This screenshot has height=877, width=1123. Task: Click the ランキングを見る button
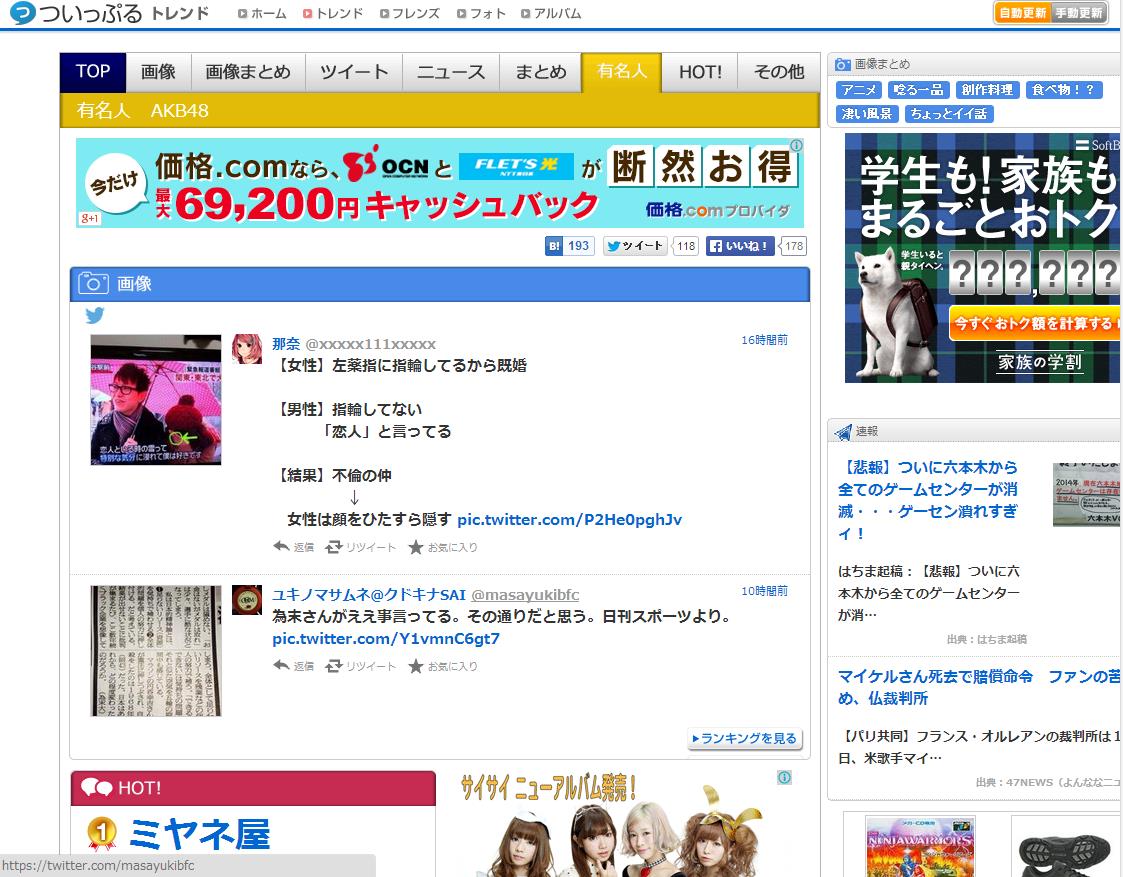744,738
